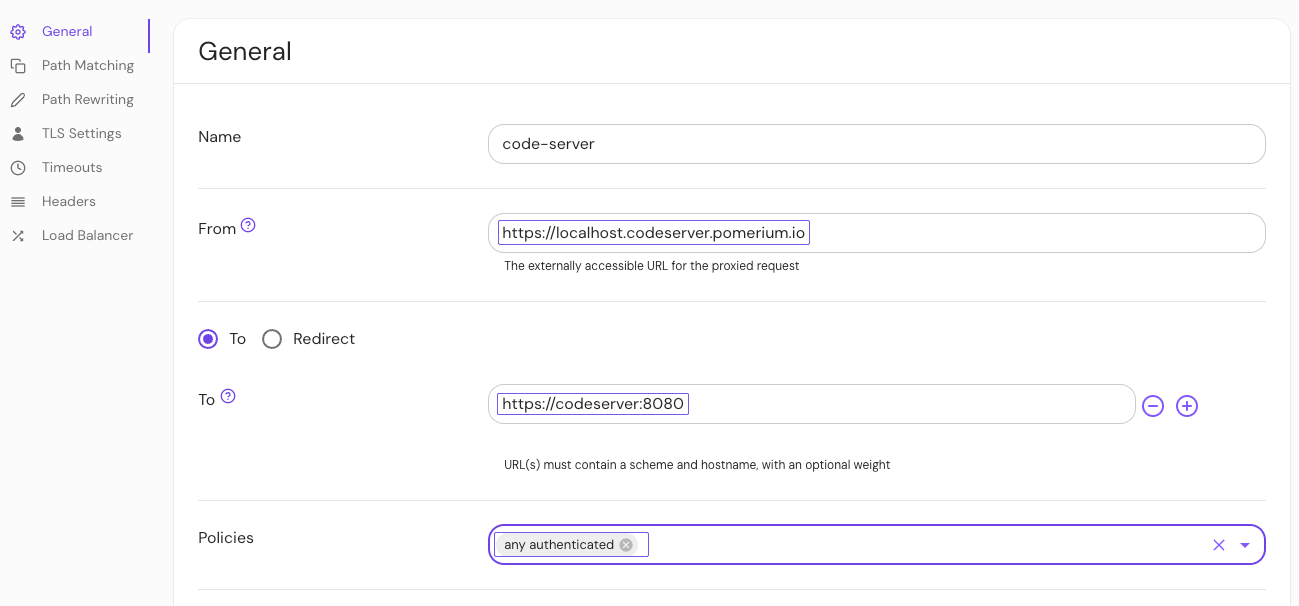This screenshot has width=1299, height=606.
Task: Click the From URL input field
Action: (877, 233)
